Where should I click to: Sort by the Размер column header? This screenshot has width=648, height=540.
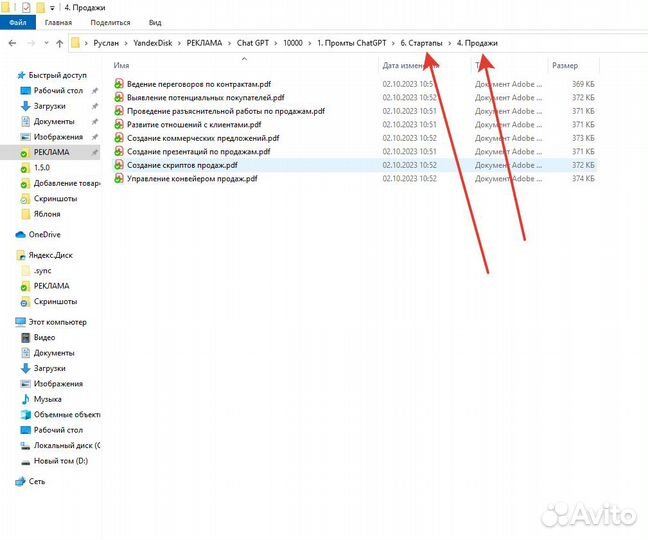pyautogui.click(x=564, y=65)
